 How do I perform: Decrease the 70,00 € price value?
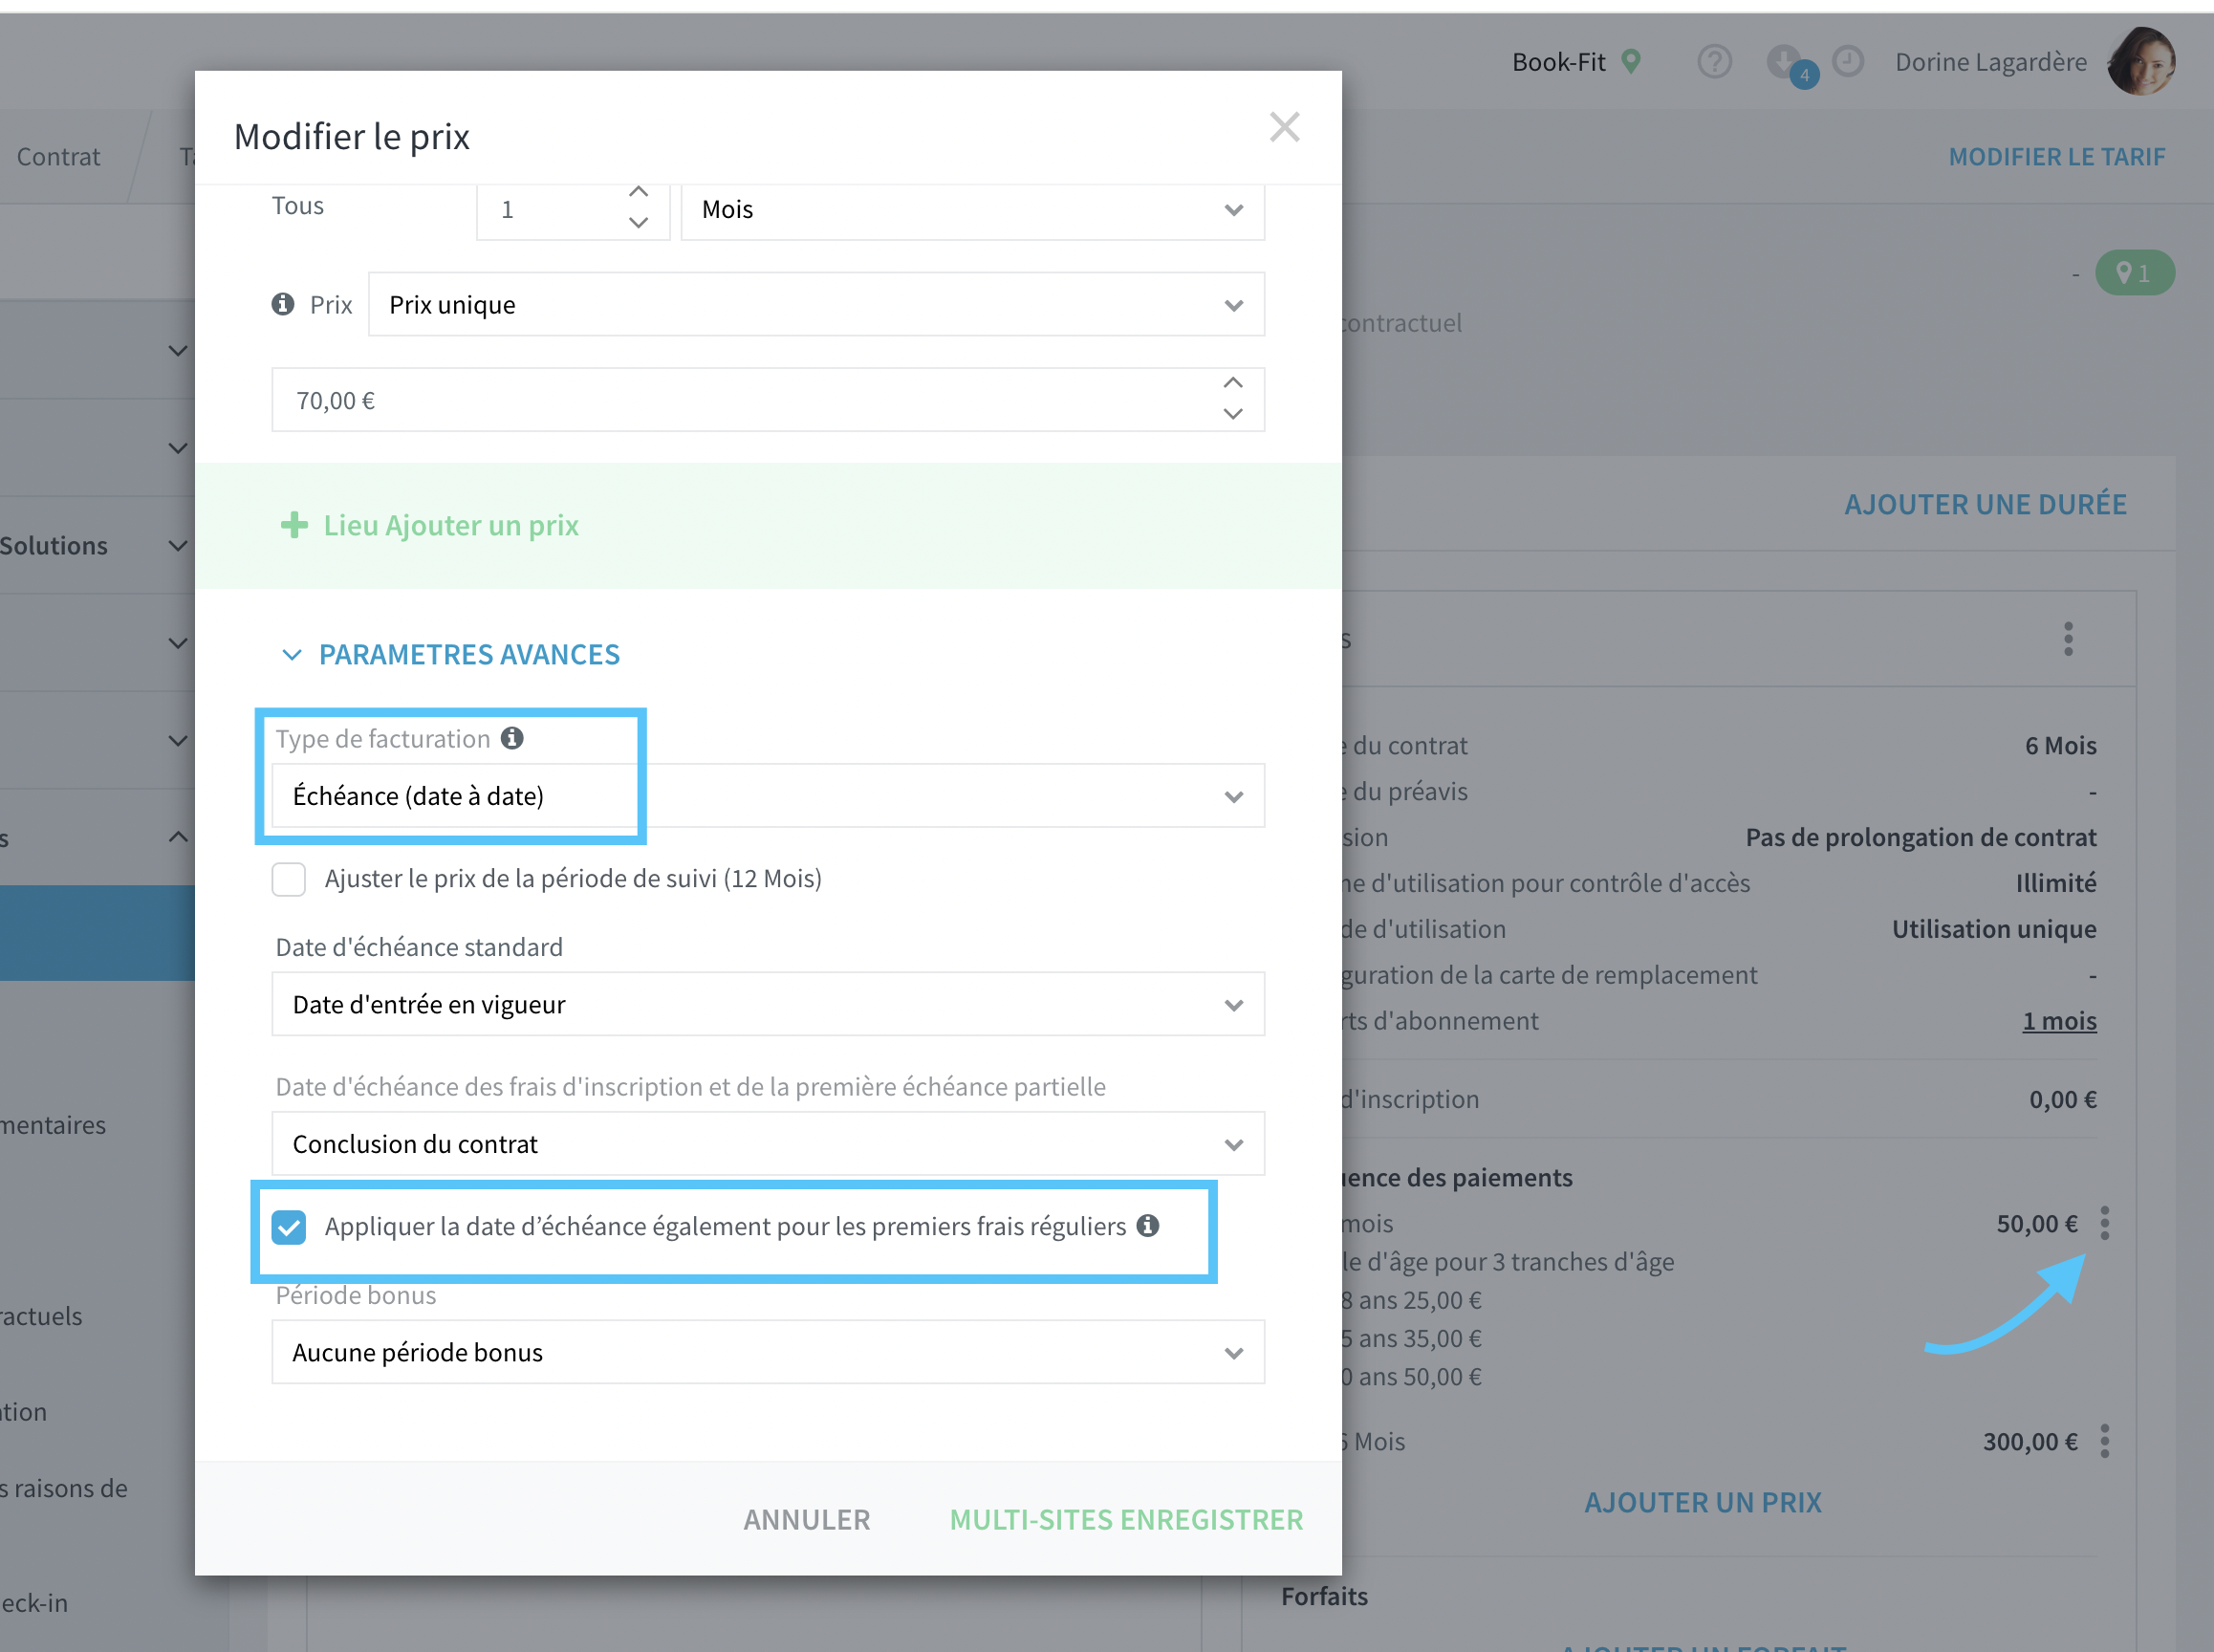coord(1233,414)
